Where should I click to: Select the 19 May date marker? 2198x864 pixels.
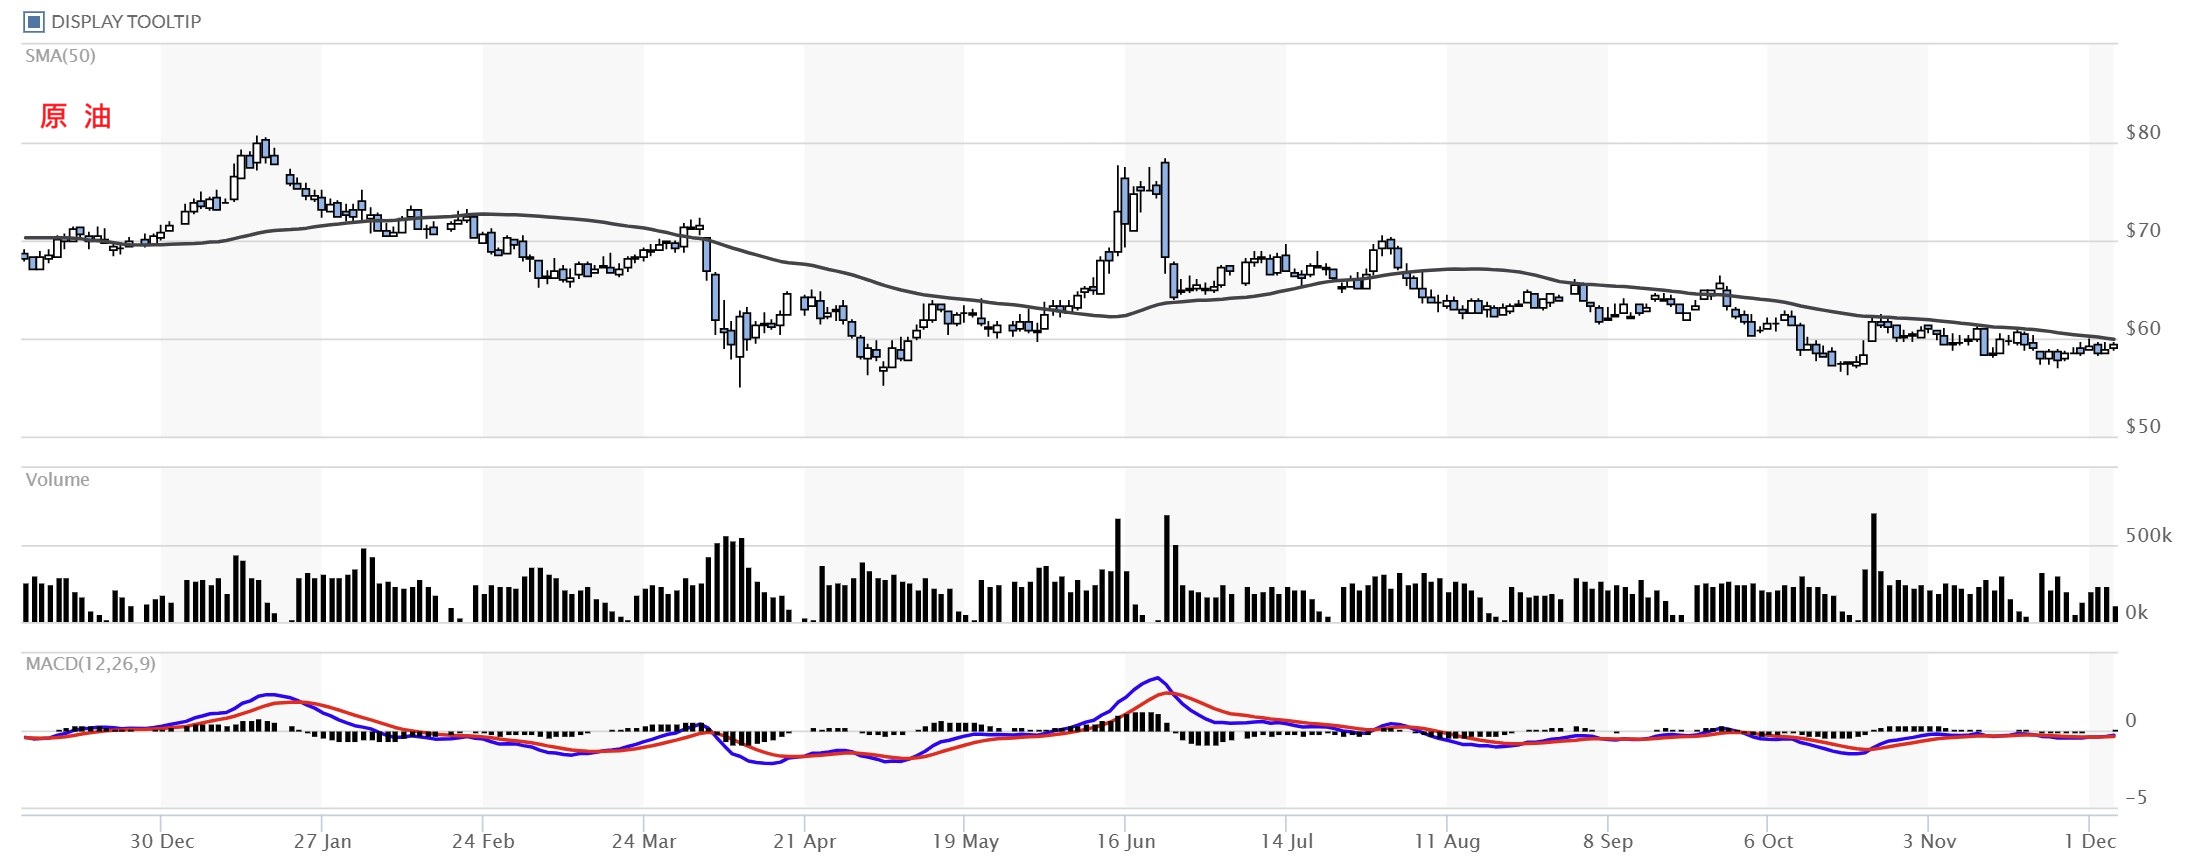965,841
